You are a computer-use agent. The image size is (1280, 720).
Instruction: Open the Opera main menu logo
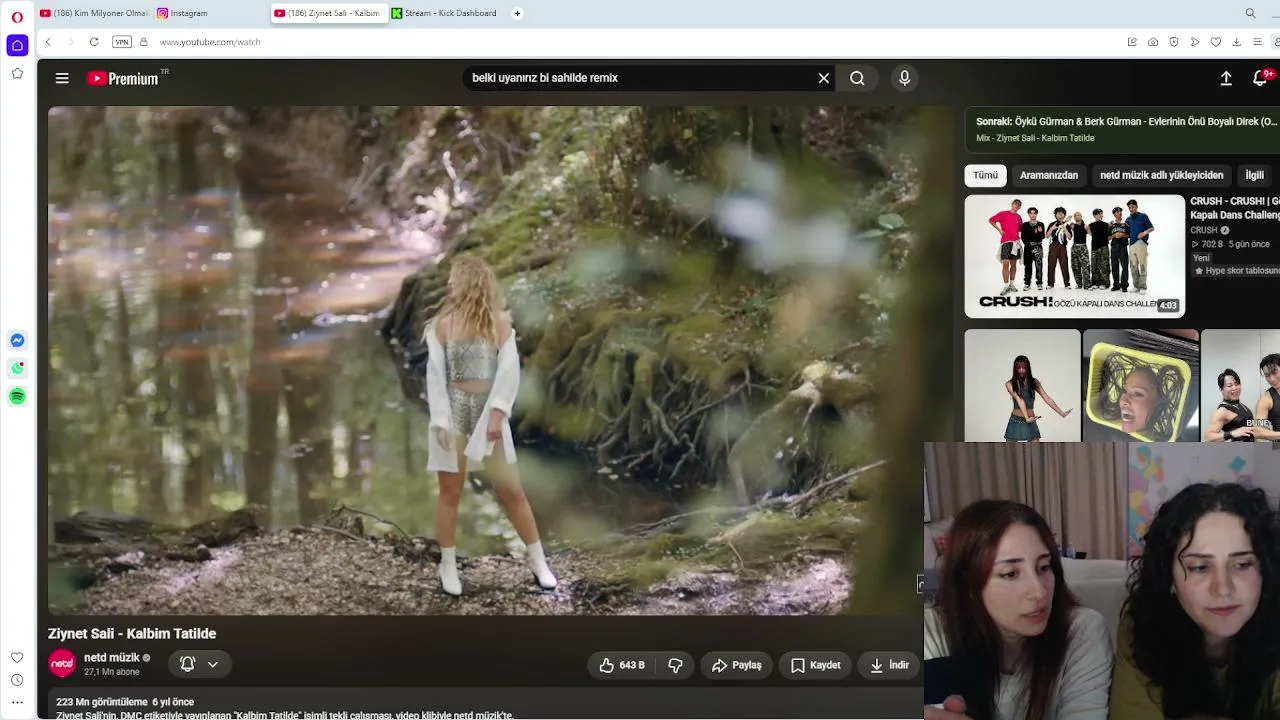pyautogui.click(x=17, y=17)
